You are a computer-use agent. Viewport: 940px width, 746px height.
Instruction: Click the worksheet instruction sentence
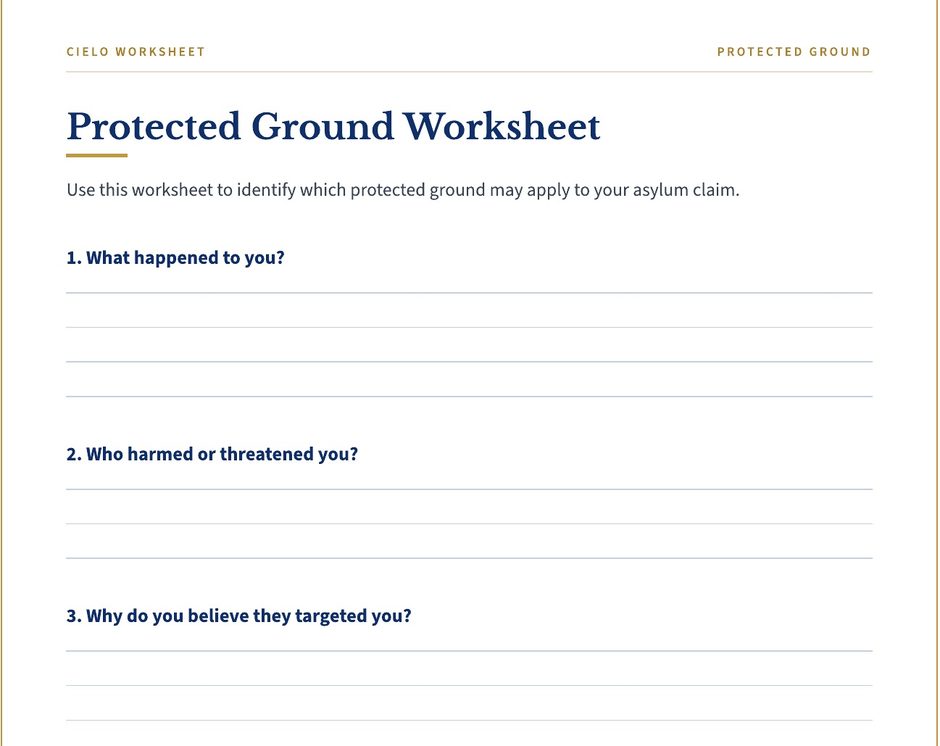[x=403, y=190]
